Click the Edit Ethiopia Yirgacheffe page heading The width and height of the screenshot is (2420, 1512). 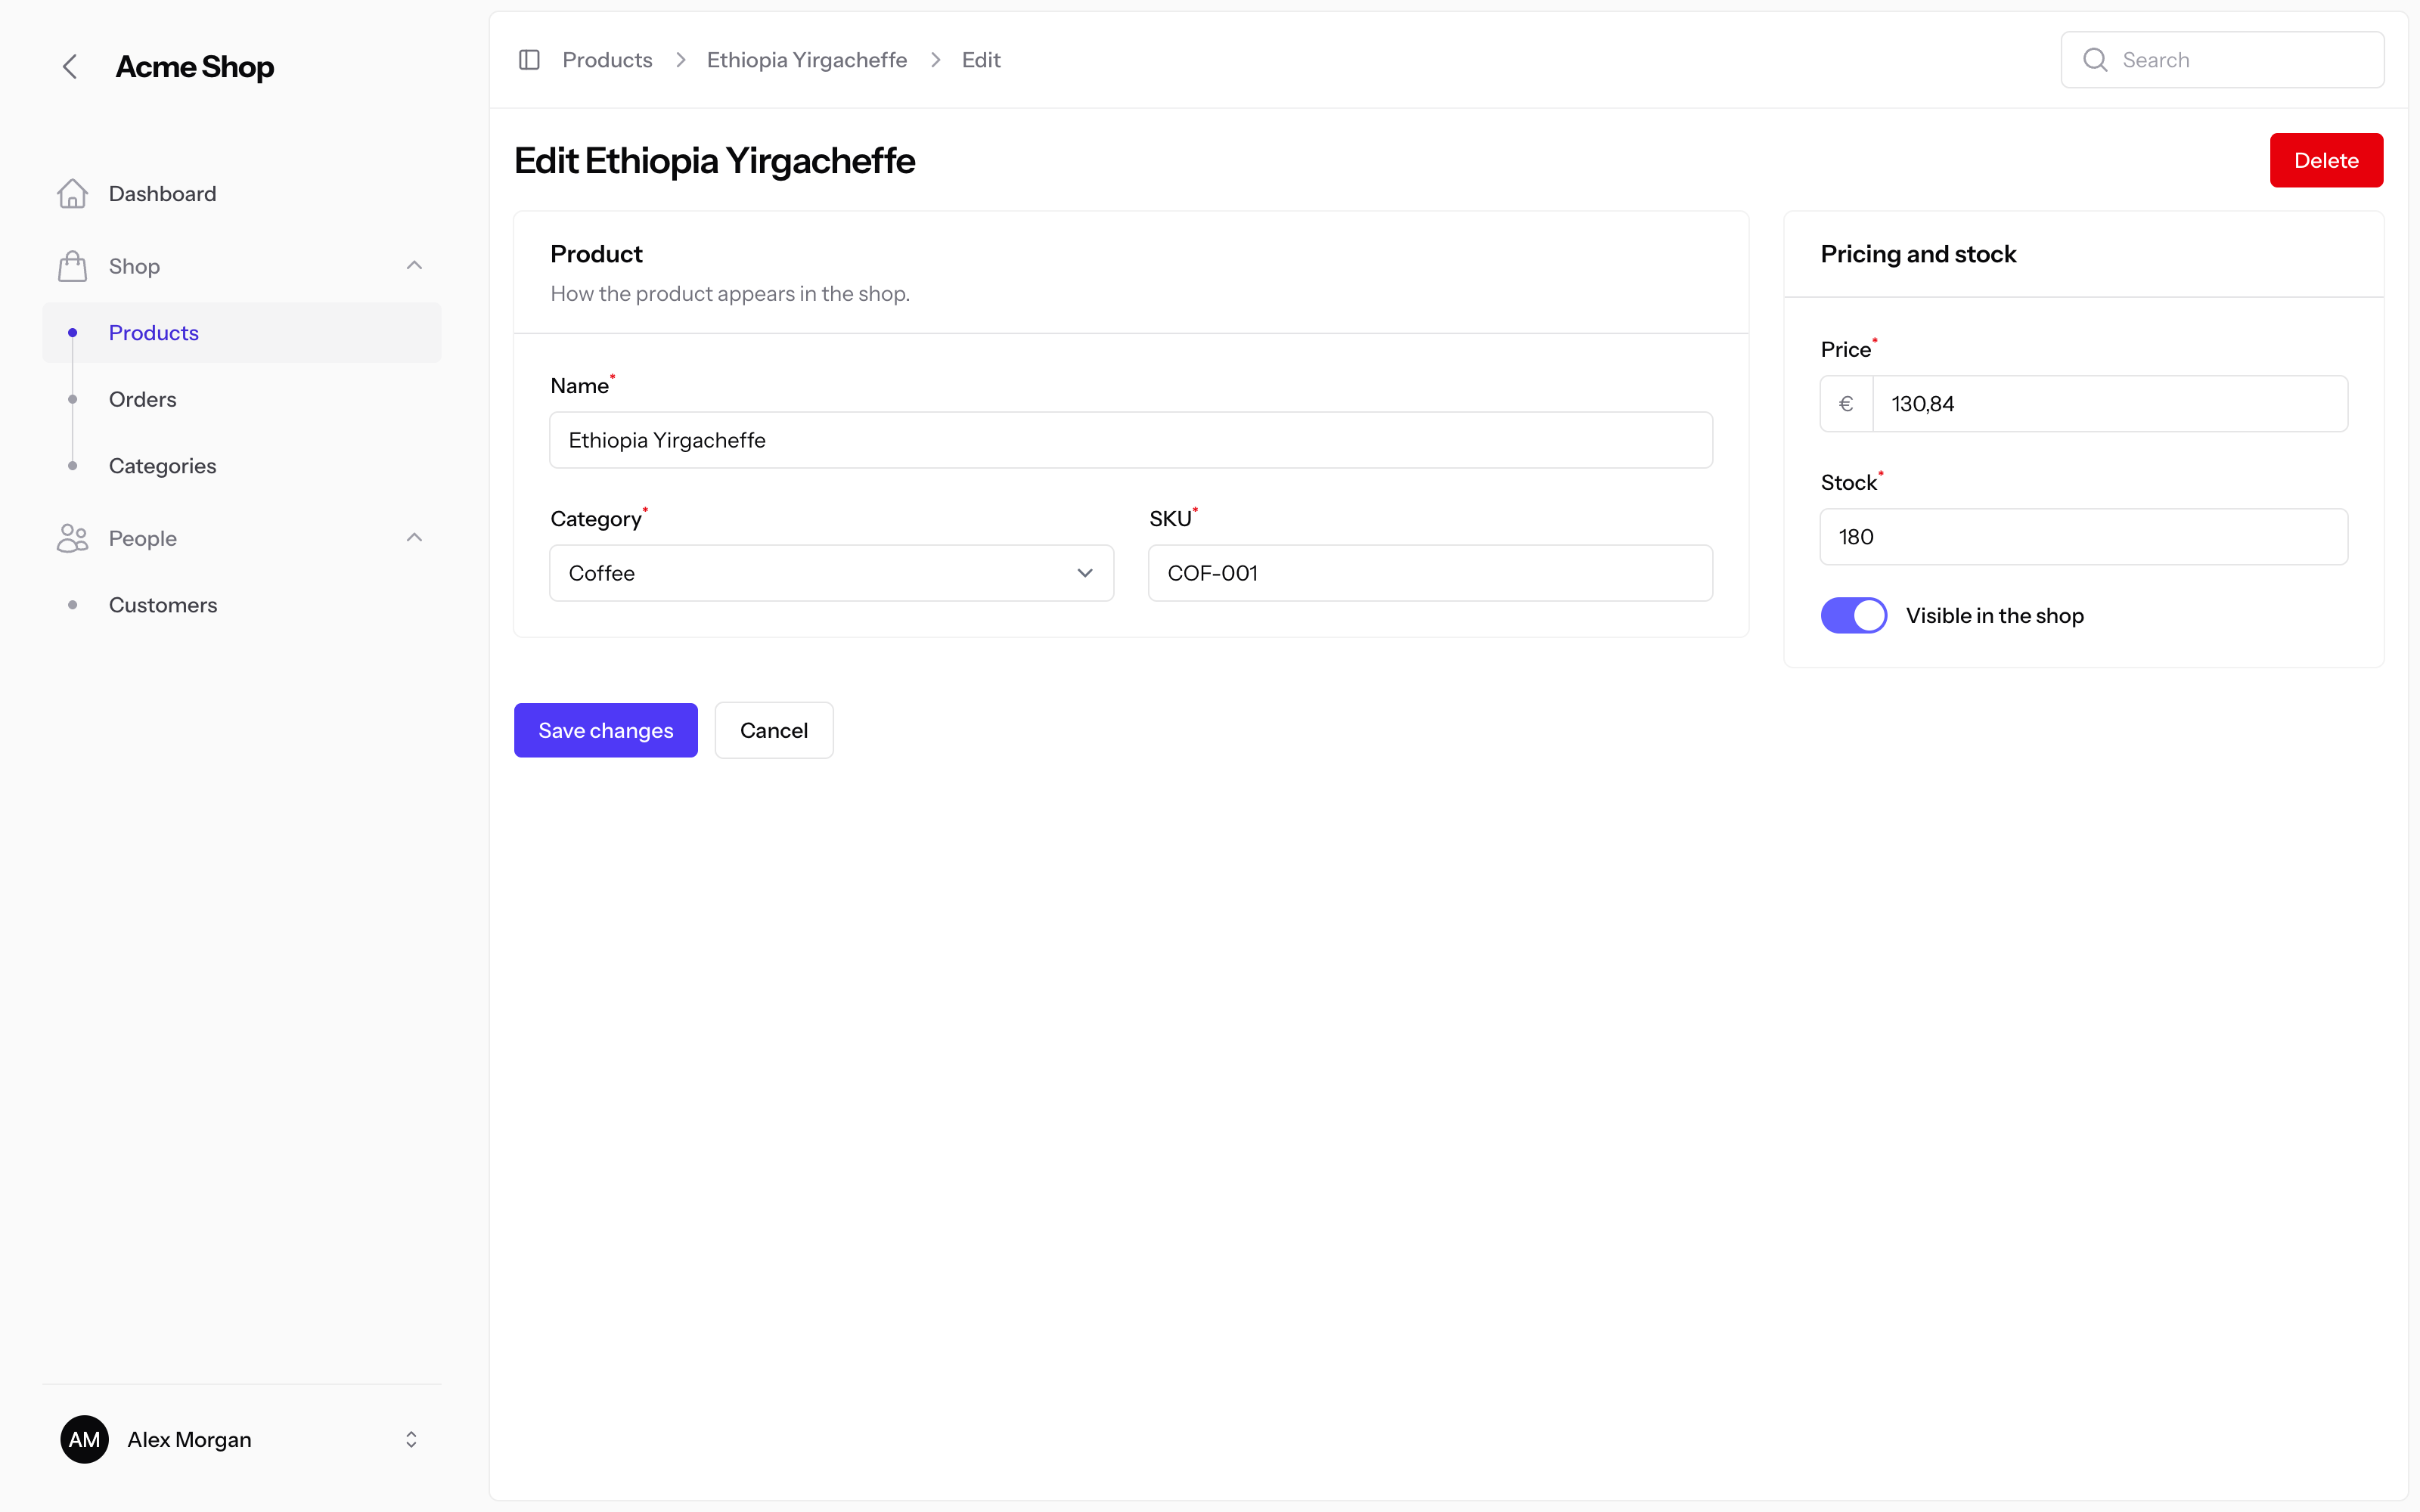tap(714, 161)
